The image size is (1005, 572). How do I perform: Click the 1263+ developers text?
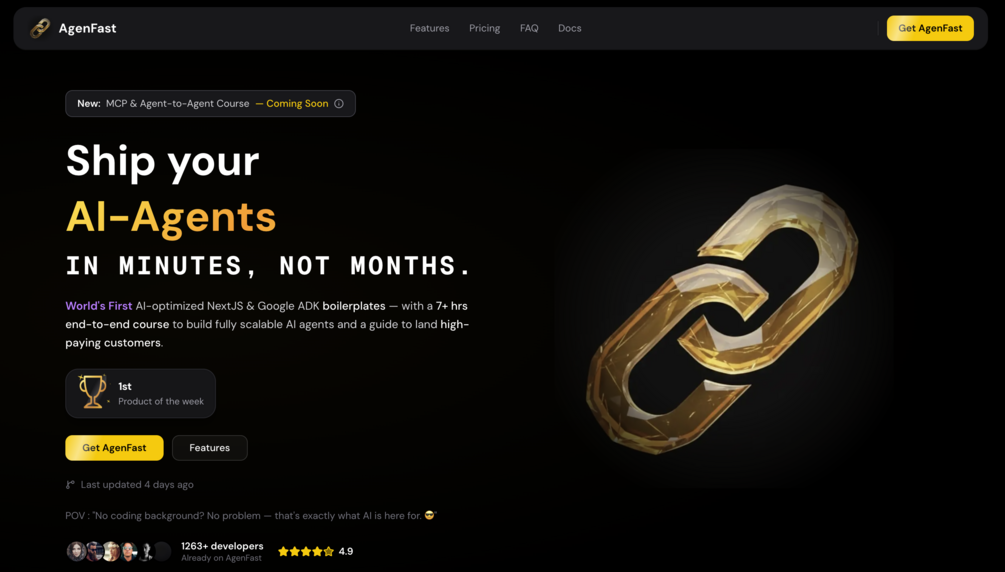click(x=222, y=546)
